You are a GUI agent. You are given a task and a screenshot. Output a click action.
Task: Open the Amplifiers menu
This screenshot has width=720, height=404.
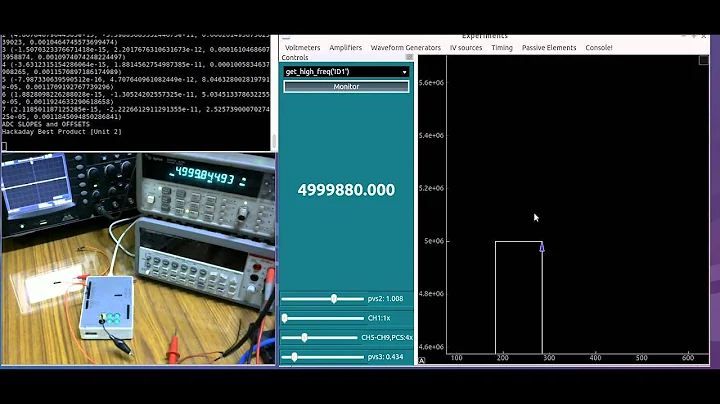point(345,48)
